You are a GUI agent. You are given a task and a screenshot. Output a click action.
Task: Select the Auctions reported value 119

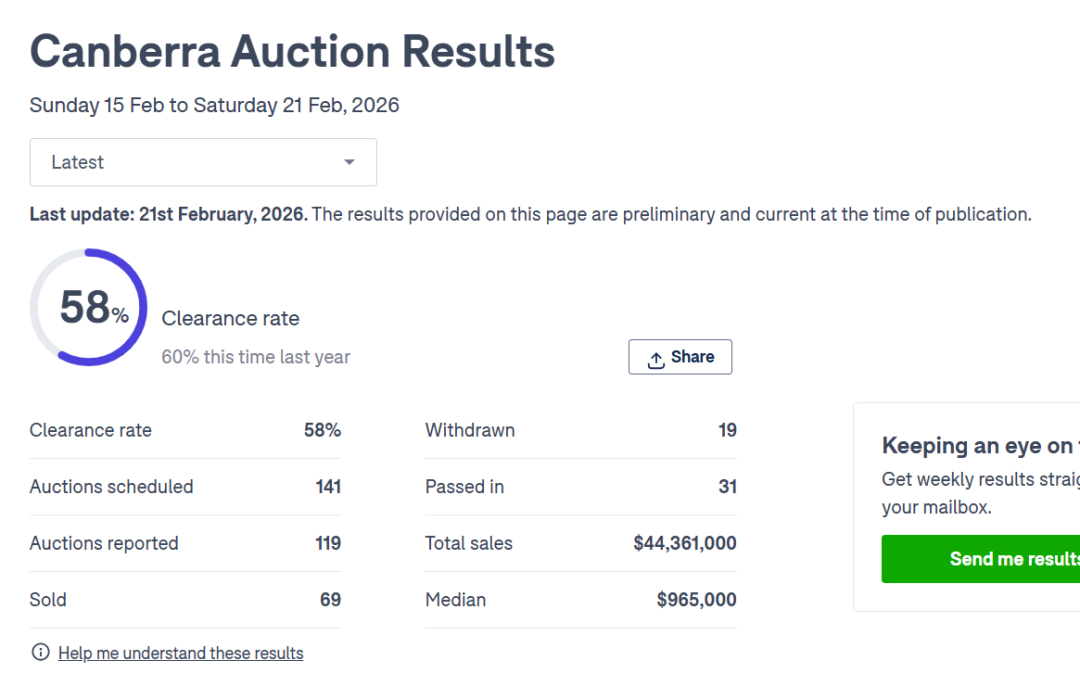328,544
